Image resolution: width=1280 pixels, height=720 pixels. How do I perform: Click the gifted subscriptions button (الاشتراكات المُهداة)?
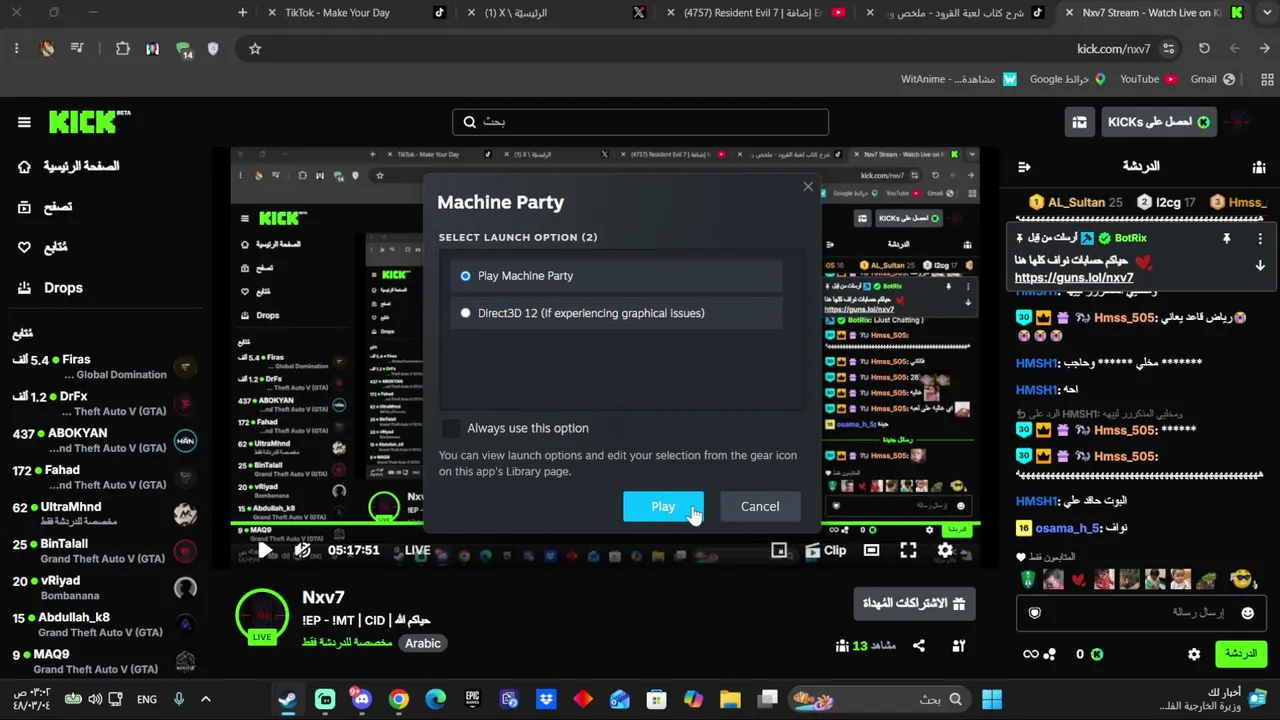tap(914, 603)
